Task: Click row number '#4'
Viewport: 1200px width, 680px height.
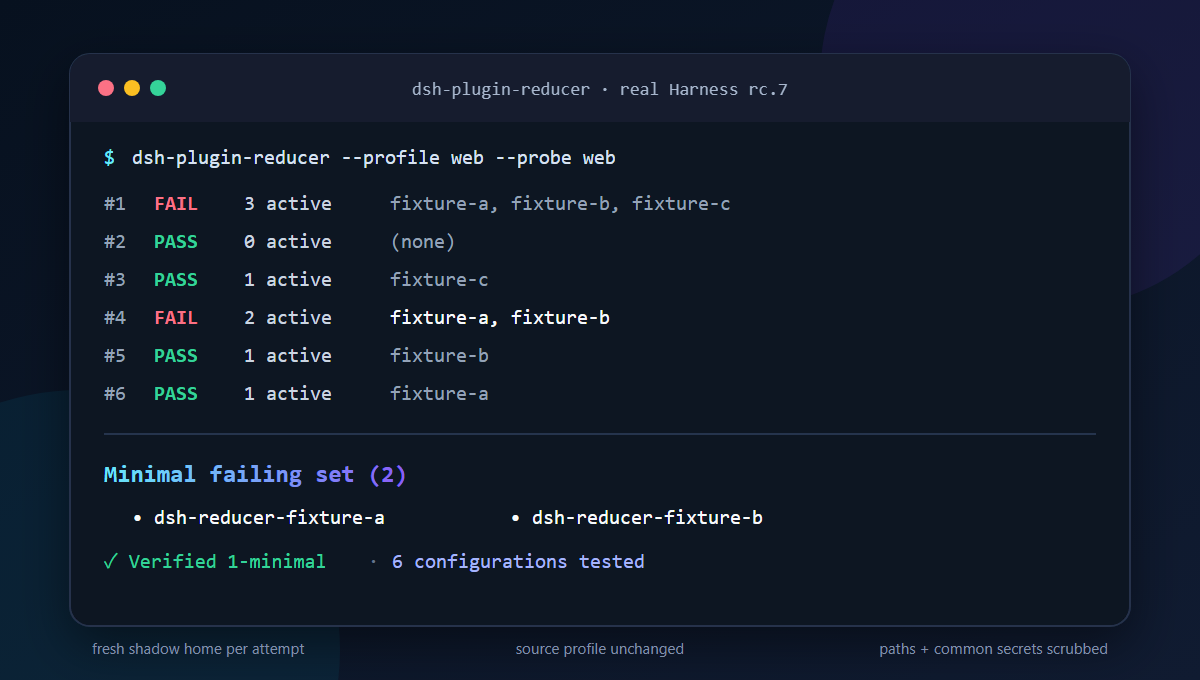Action: 115,318
